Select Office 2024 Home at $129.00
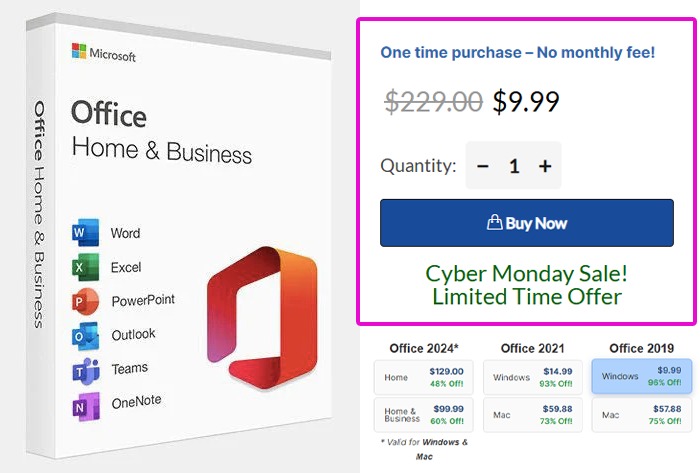The width and height of the screenshot is (700, 473). [x=423, y=377]
